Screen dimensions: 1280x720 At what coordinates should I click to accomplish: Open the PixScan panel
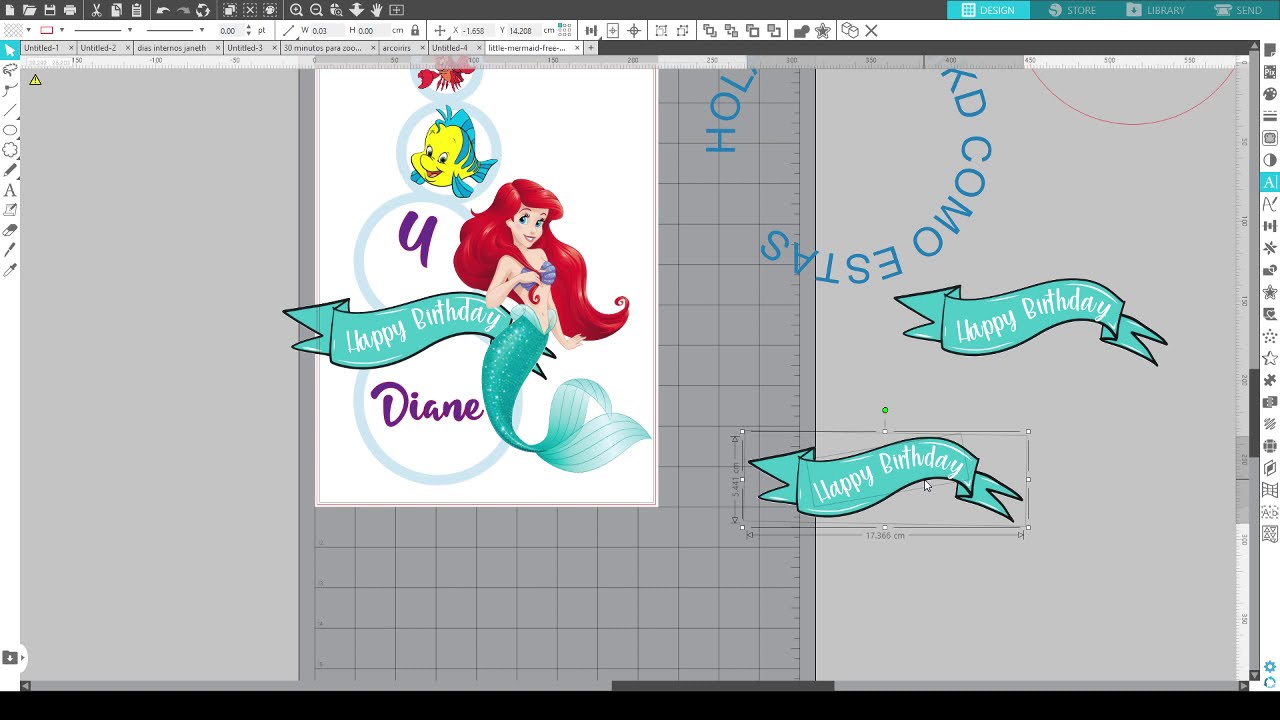click(1270, 72)
